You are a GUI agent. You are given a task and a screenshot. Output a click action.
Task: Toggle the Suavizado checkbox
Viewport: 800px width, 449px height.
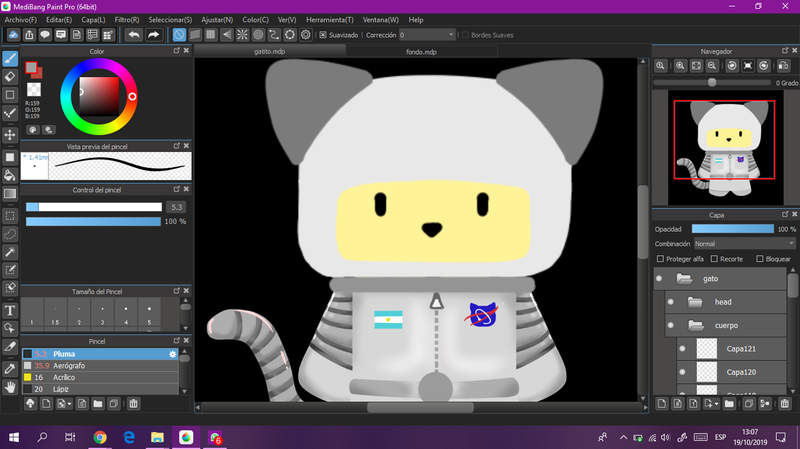click(x=322, y=35)
